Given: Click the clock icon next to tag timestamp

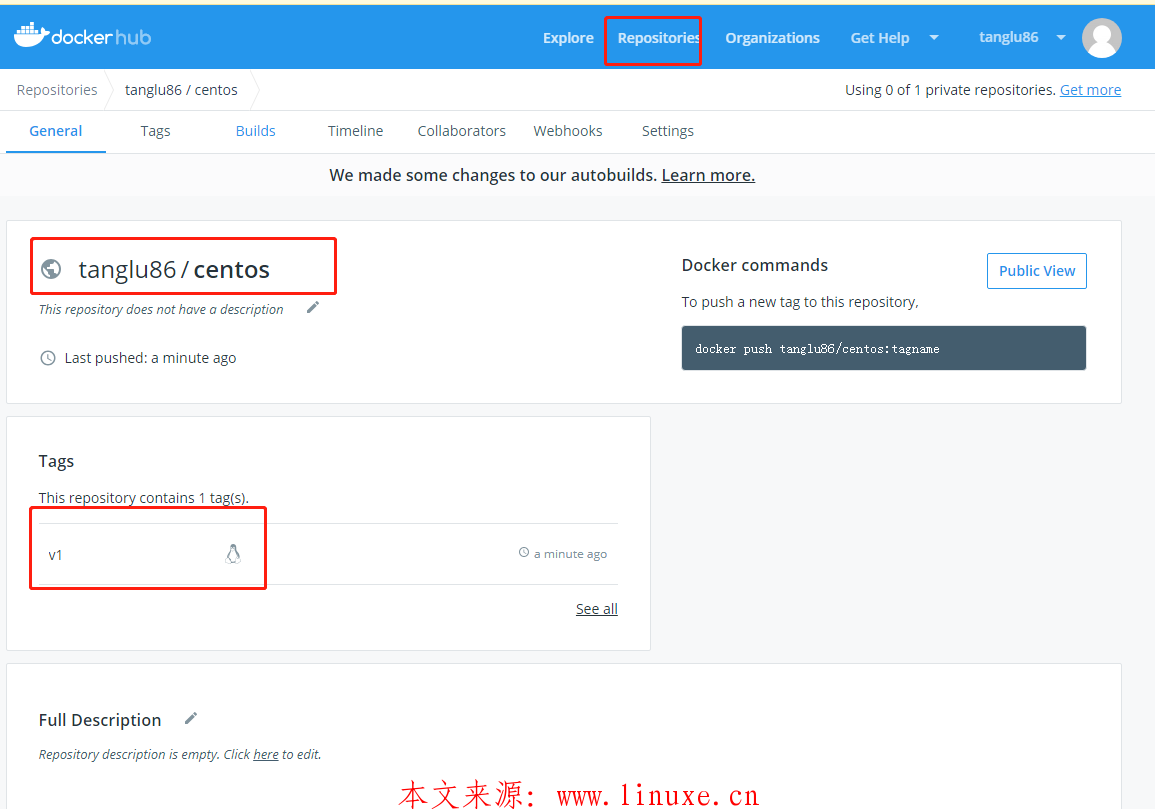Looking at the screenshot, I should (524, 553).
